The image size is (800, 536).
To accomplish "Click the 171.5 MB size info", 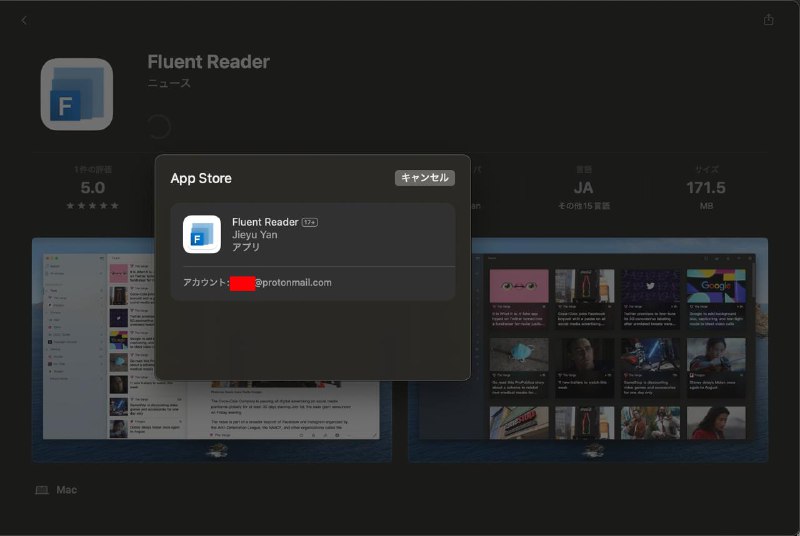I will point(706,188).
